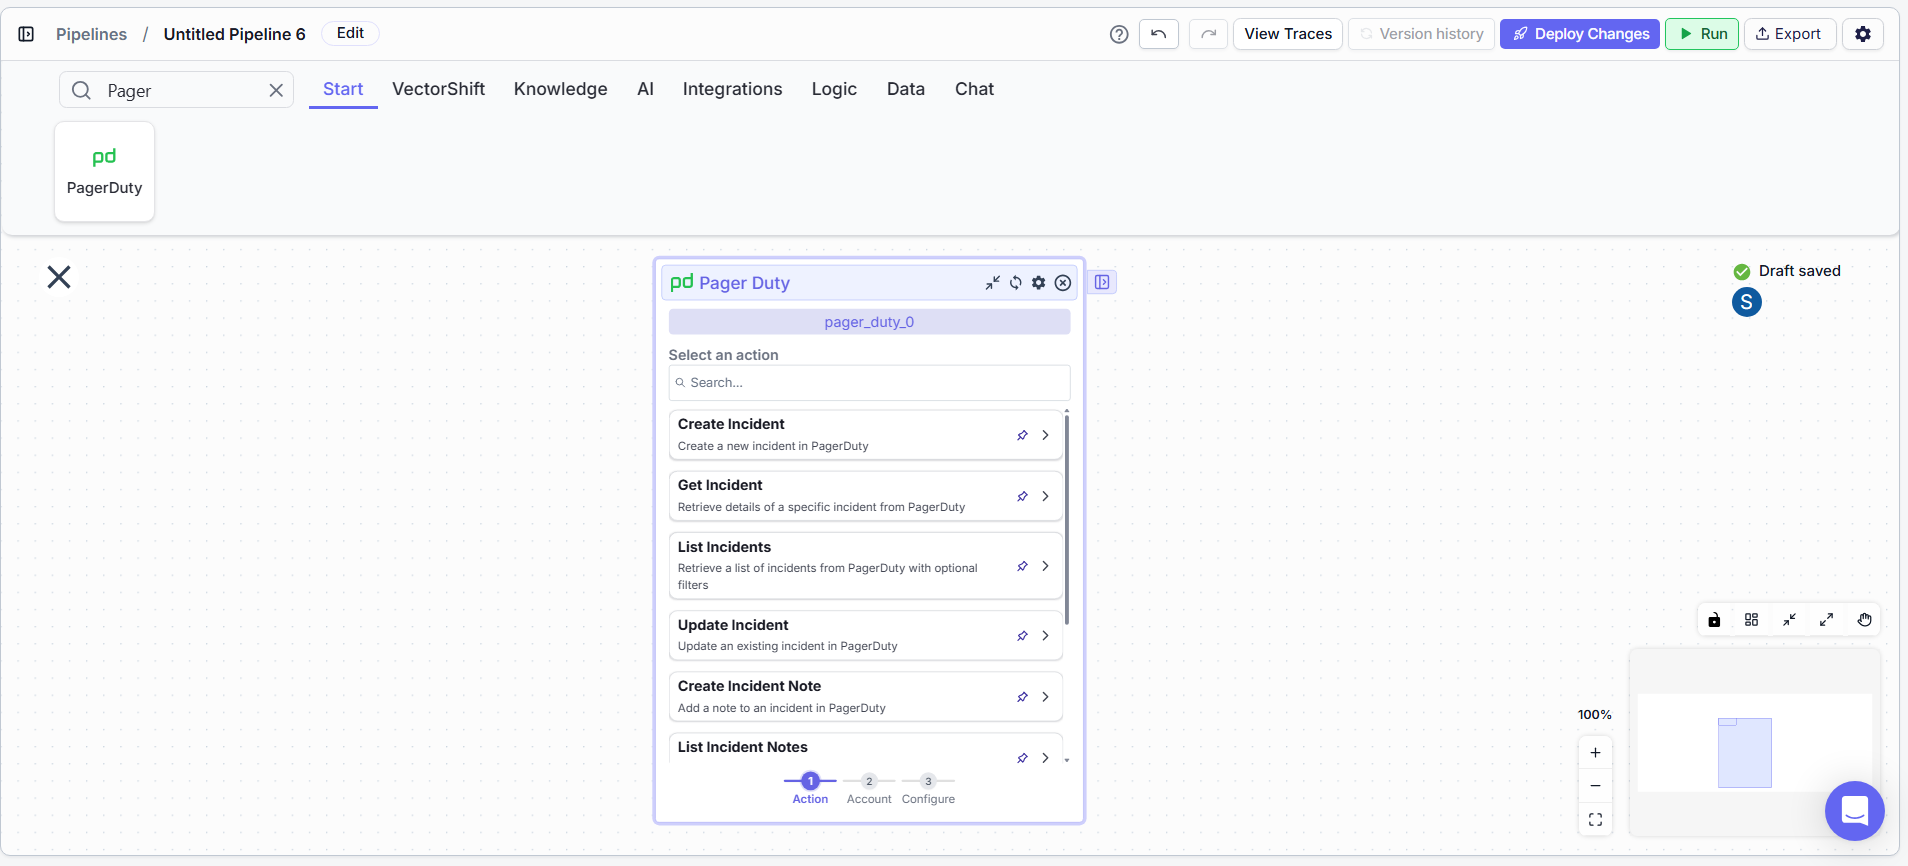Open the Integrations tab

pyautogui.click(x=732, y=89)
